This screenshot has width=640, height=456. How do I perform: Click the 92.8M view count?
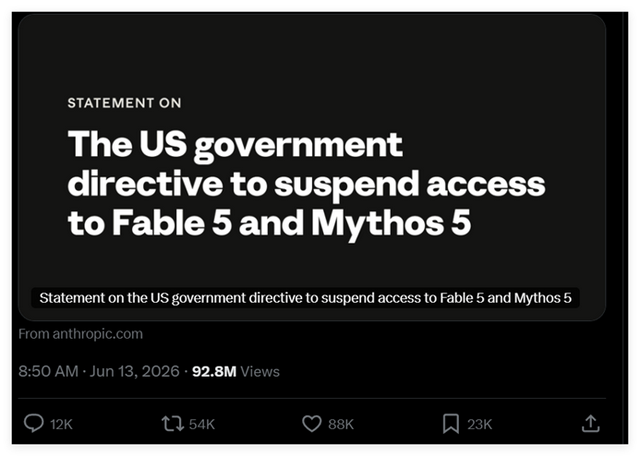[214, 371]
